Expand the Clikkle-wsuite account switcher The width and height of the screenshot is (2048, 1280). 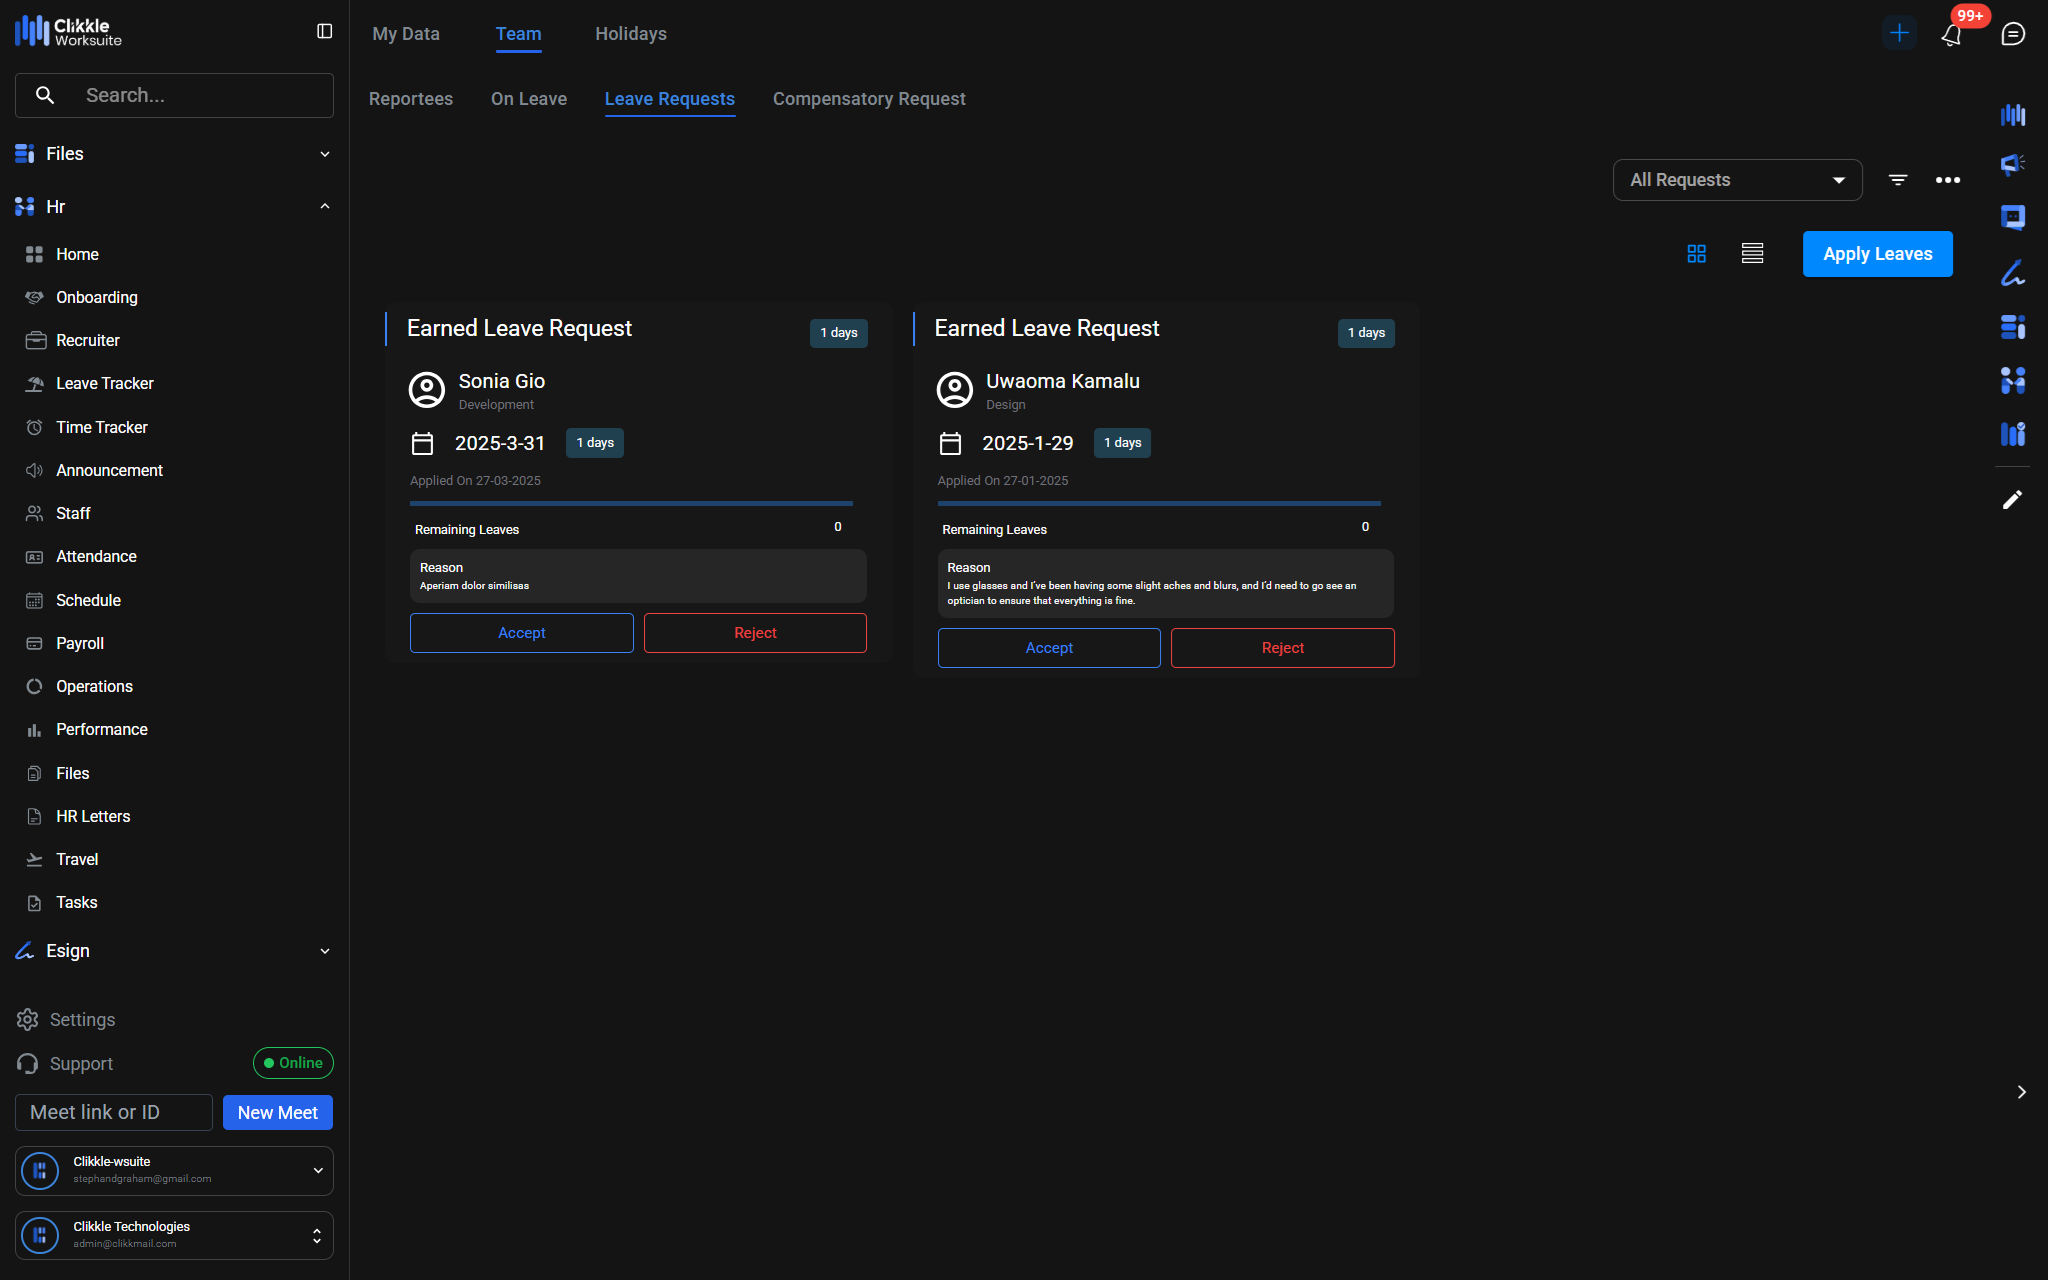tap(317, 1170)
